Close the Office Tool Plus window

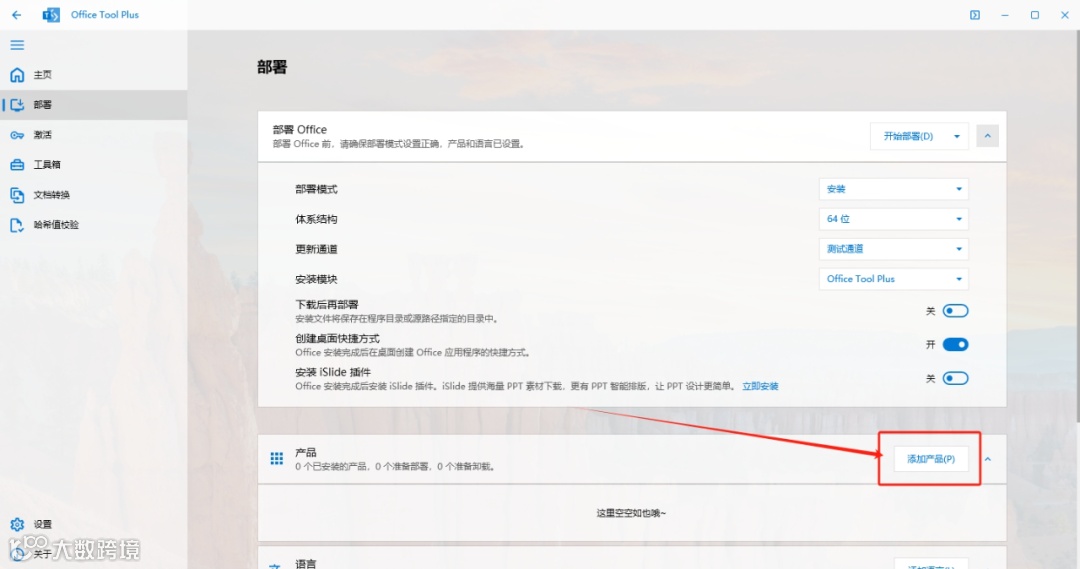[x=1065, y=14]
